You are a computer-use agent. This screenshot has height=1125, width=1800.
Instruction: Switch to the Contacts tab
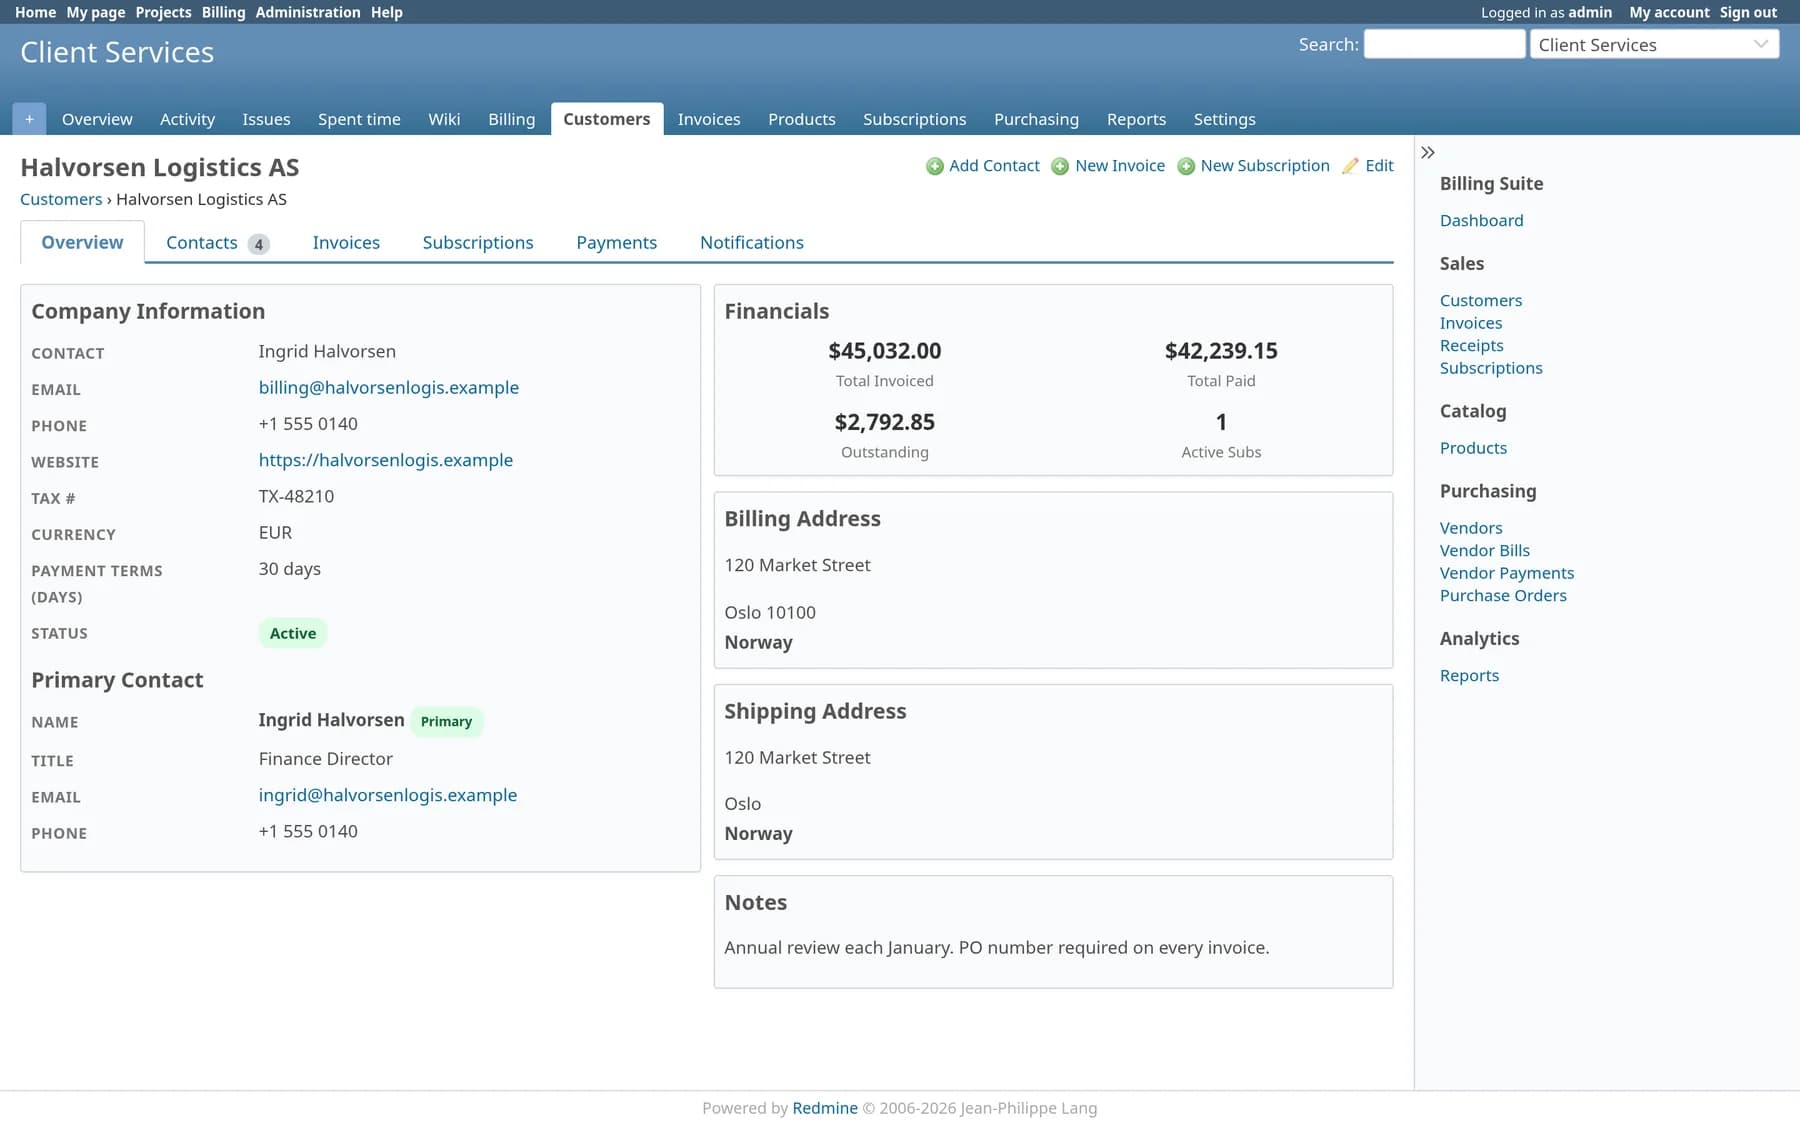tap(217, 243)
